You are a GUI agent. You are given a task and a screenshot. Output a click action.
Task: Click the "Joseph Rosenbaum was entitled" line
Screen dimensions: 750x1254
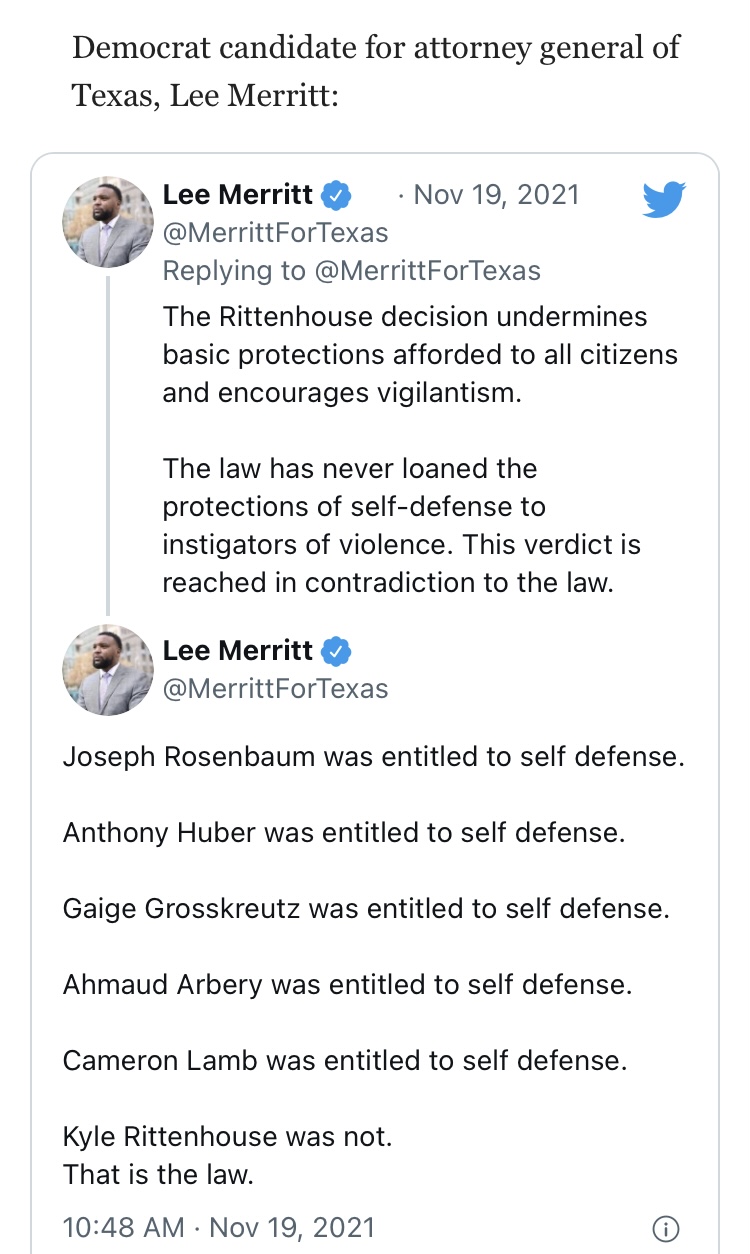373,756
